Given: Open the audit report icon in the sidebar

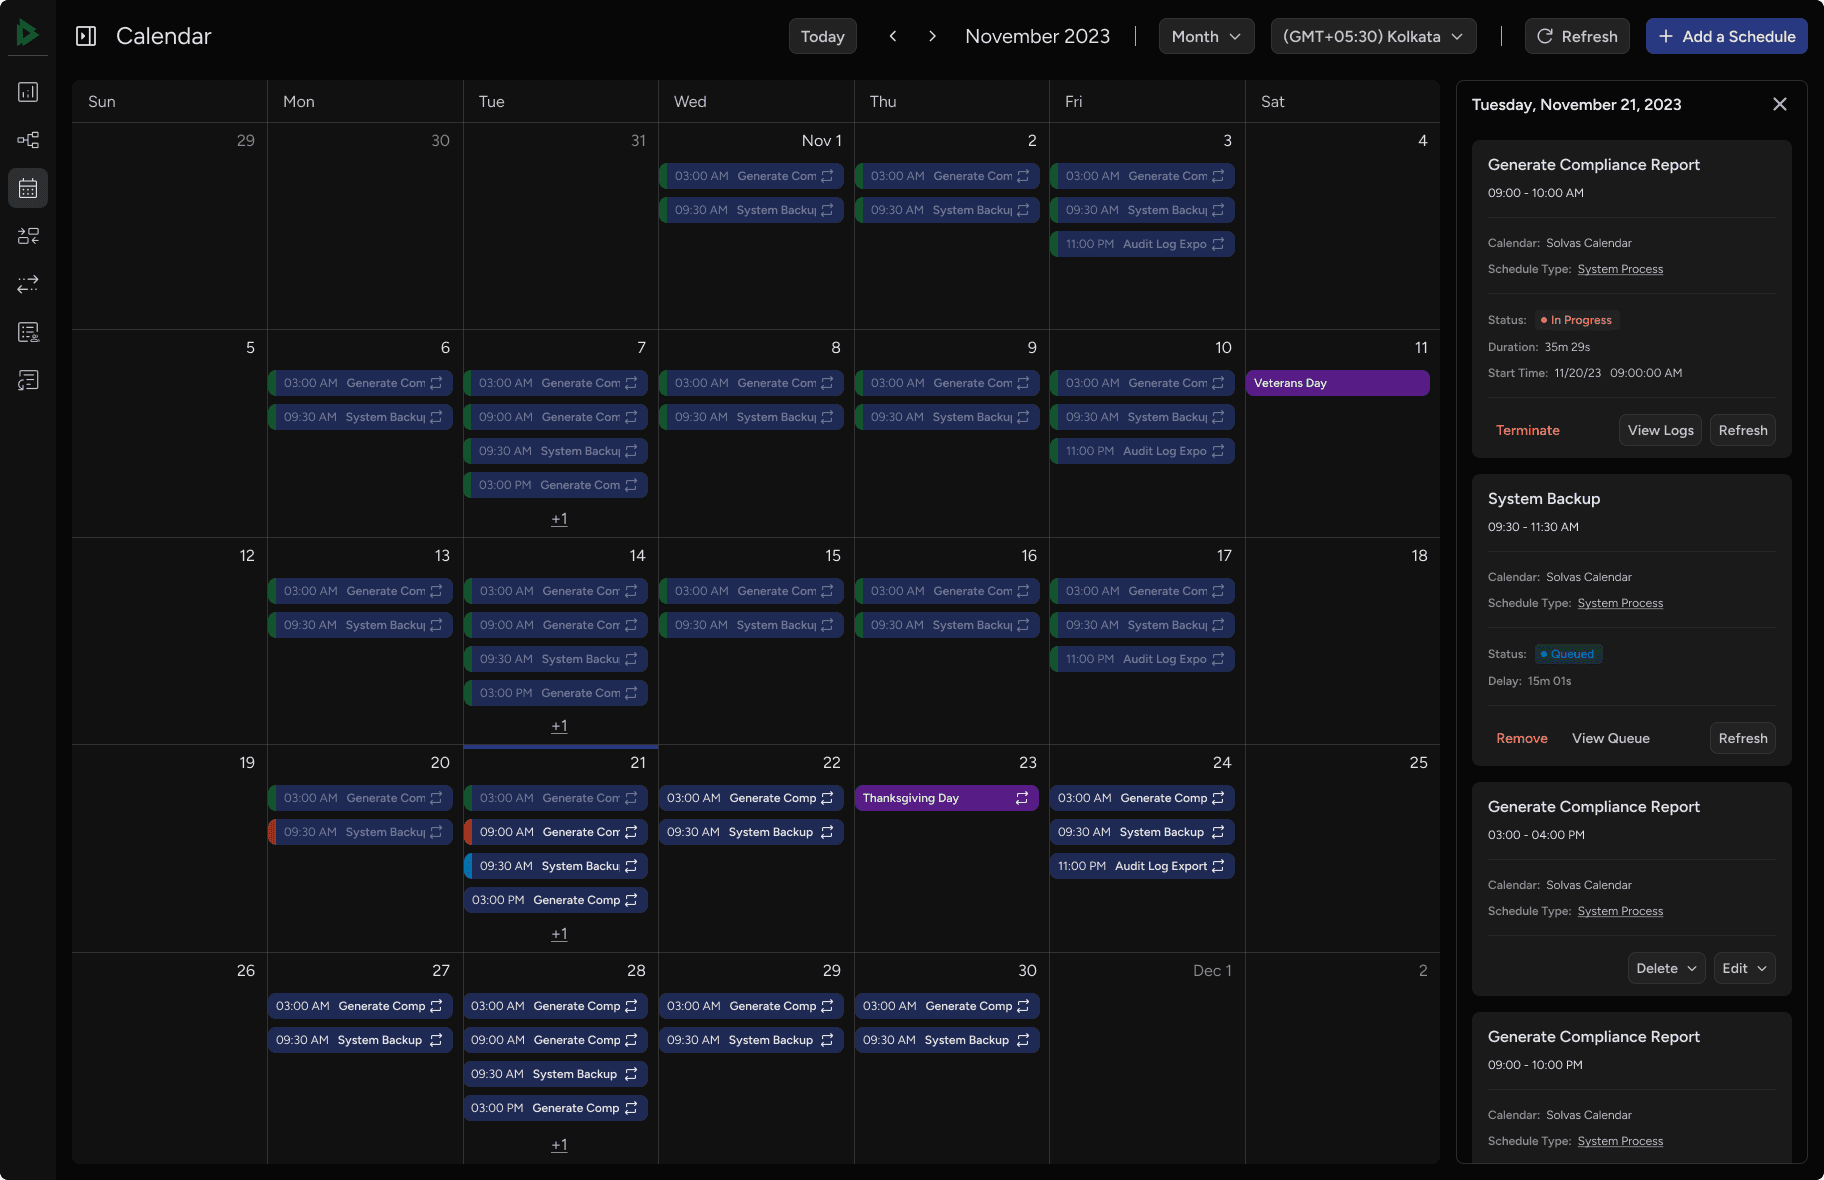Looking at the screenshot, I should click(28, 332).
